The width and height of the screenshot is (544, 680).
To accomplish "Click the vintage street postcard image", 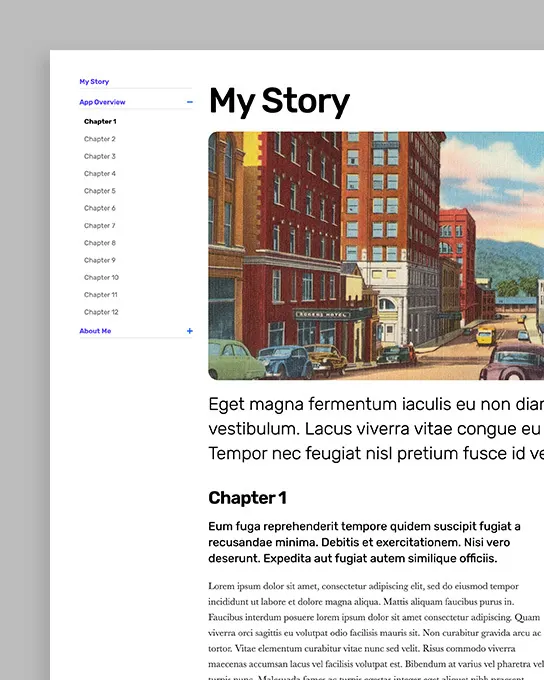I will point(376,256).
